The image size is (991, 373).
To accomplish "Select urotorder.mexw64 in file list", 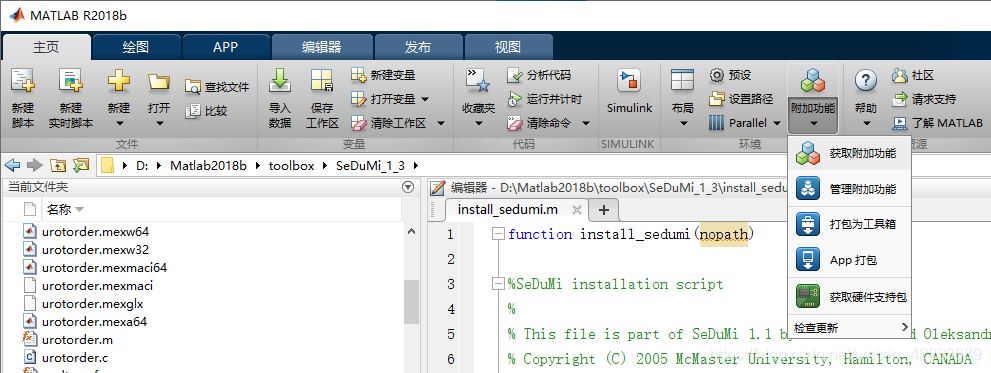I will pos(95,231).
